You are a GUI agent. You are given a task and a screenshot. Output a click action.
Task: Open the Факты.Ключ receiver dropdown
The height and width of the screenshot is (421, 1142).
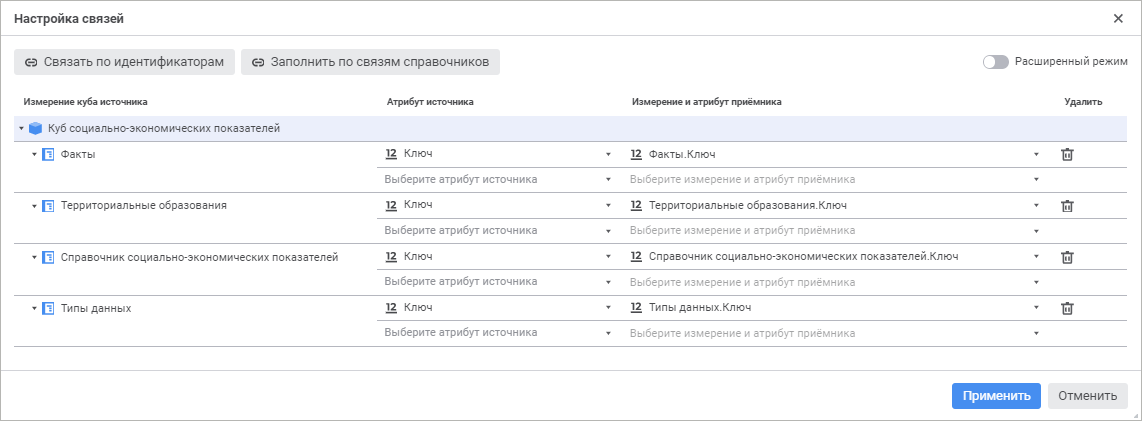pyautogui.click(x=1036, y=154)
